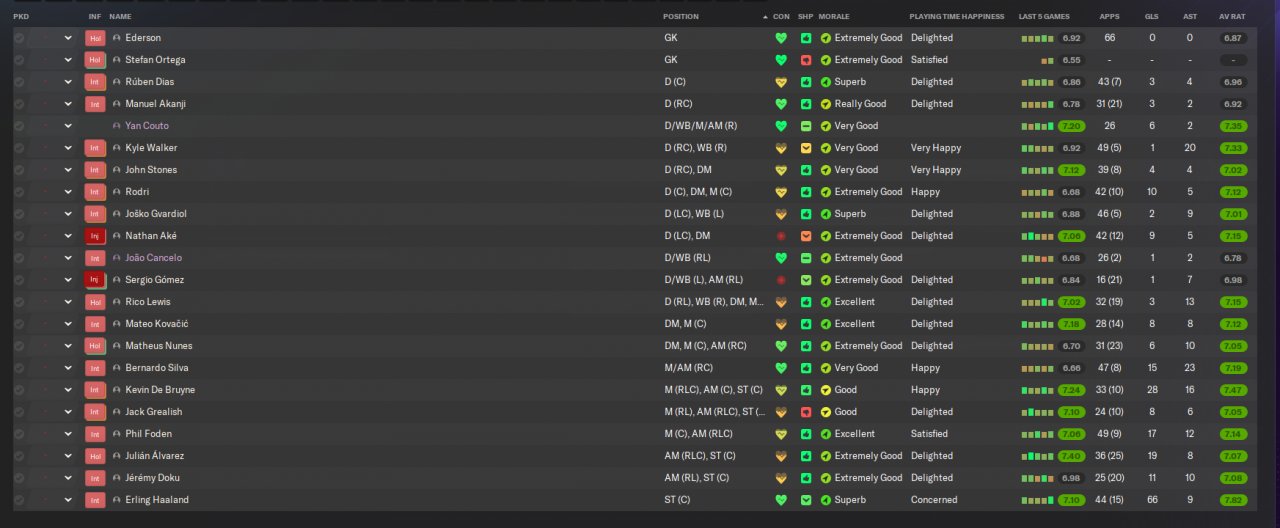The height and width of the screenshot is (528, 1280).
Task: Expand João Cancelo's row chevron
Action: [68, 258]
